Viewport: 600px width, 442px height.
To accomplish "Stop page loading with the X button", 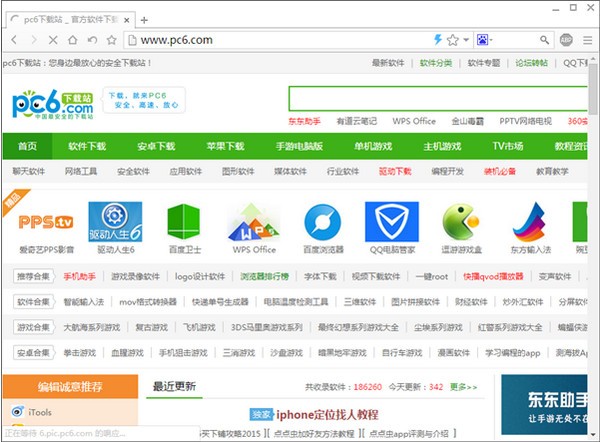I will 51,40.
